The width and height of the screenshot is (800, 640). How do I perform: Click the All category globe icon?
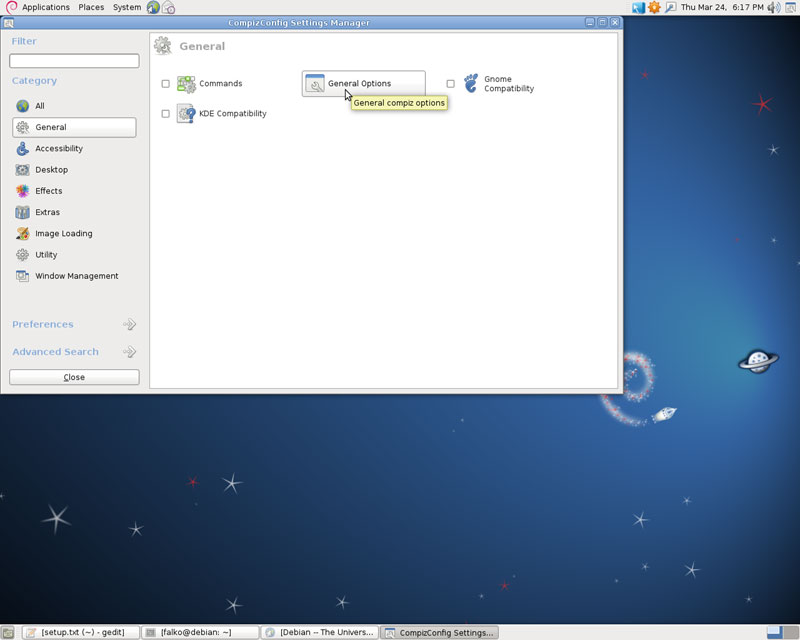tap(22, 106)
